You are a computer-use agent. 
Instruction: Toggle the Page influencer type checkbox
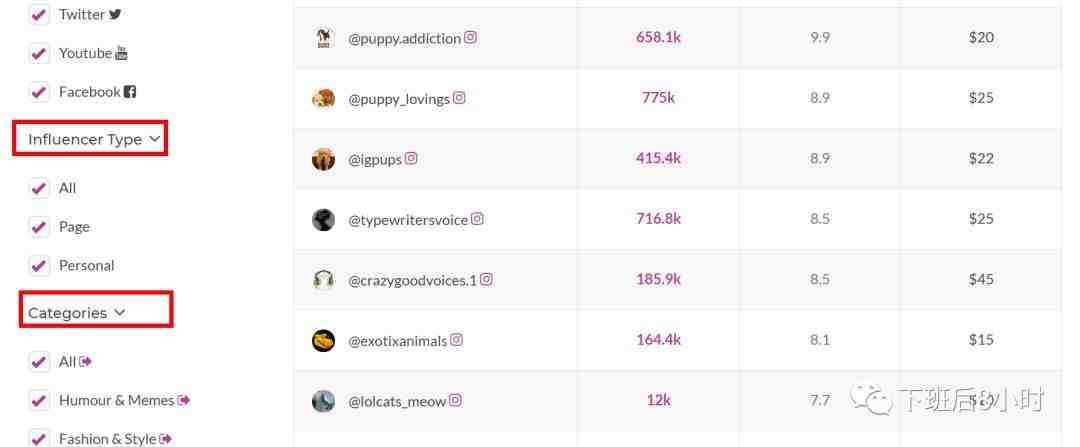[x=39, y=227]
